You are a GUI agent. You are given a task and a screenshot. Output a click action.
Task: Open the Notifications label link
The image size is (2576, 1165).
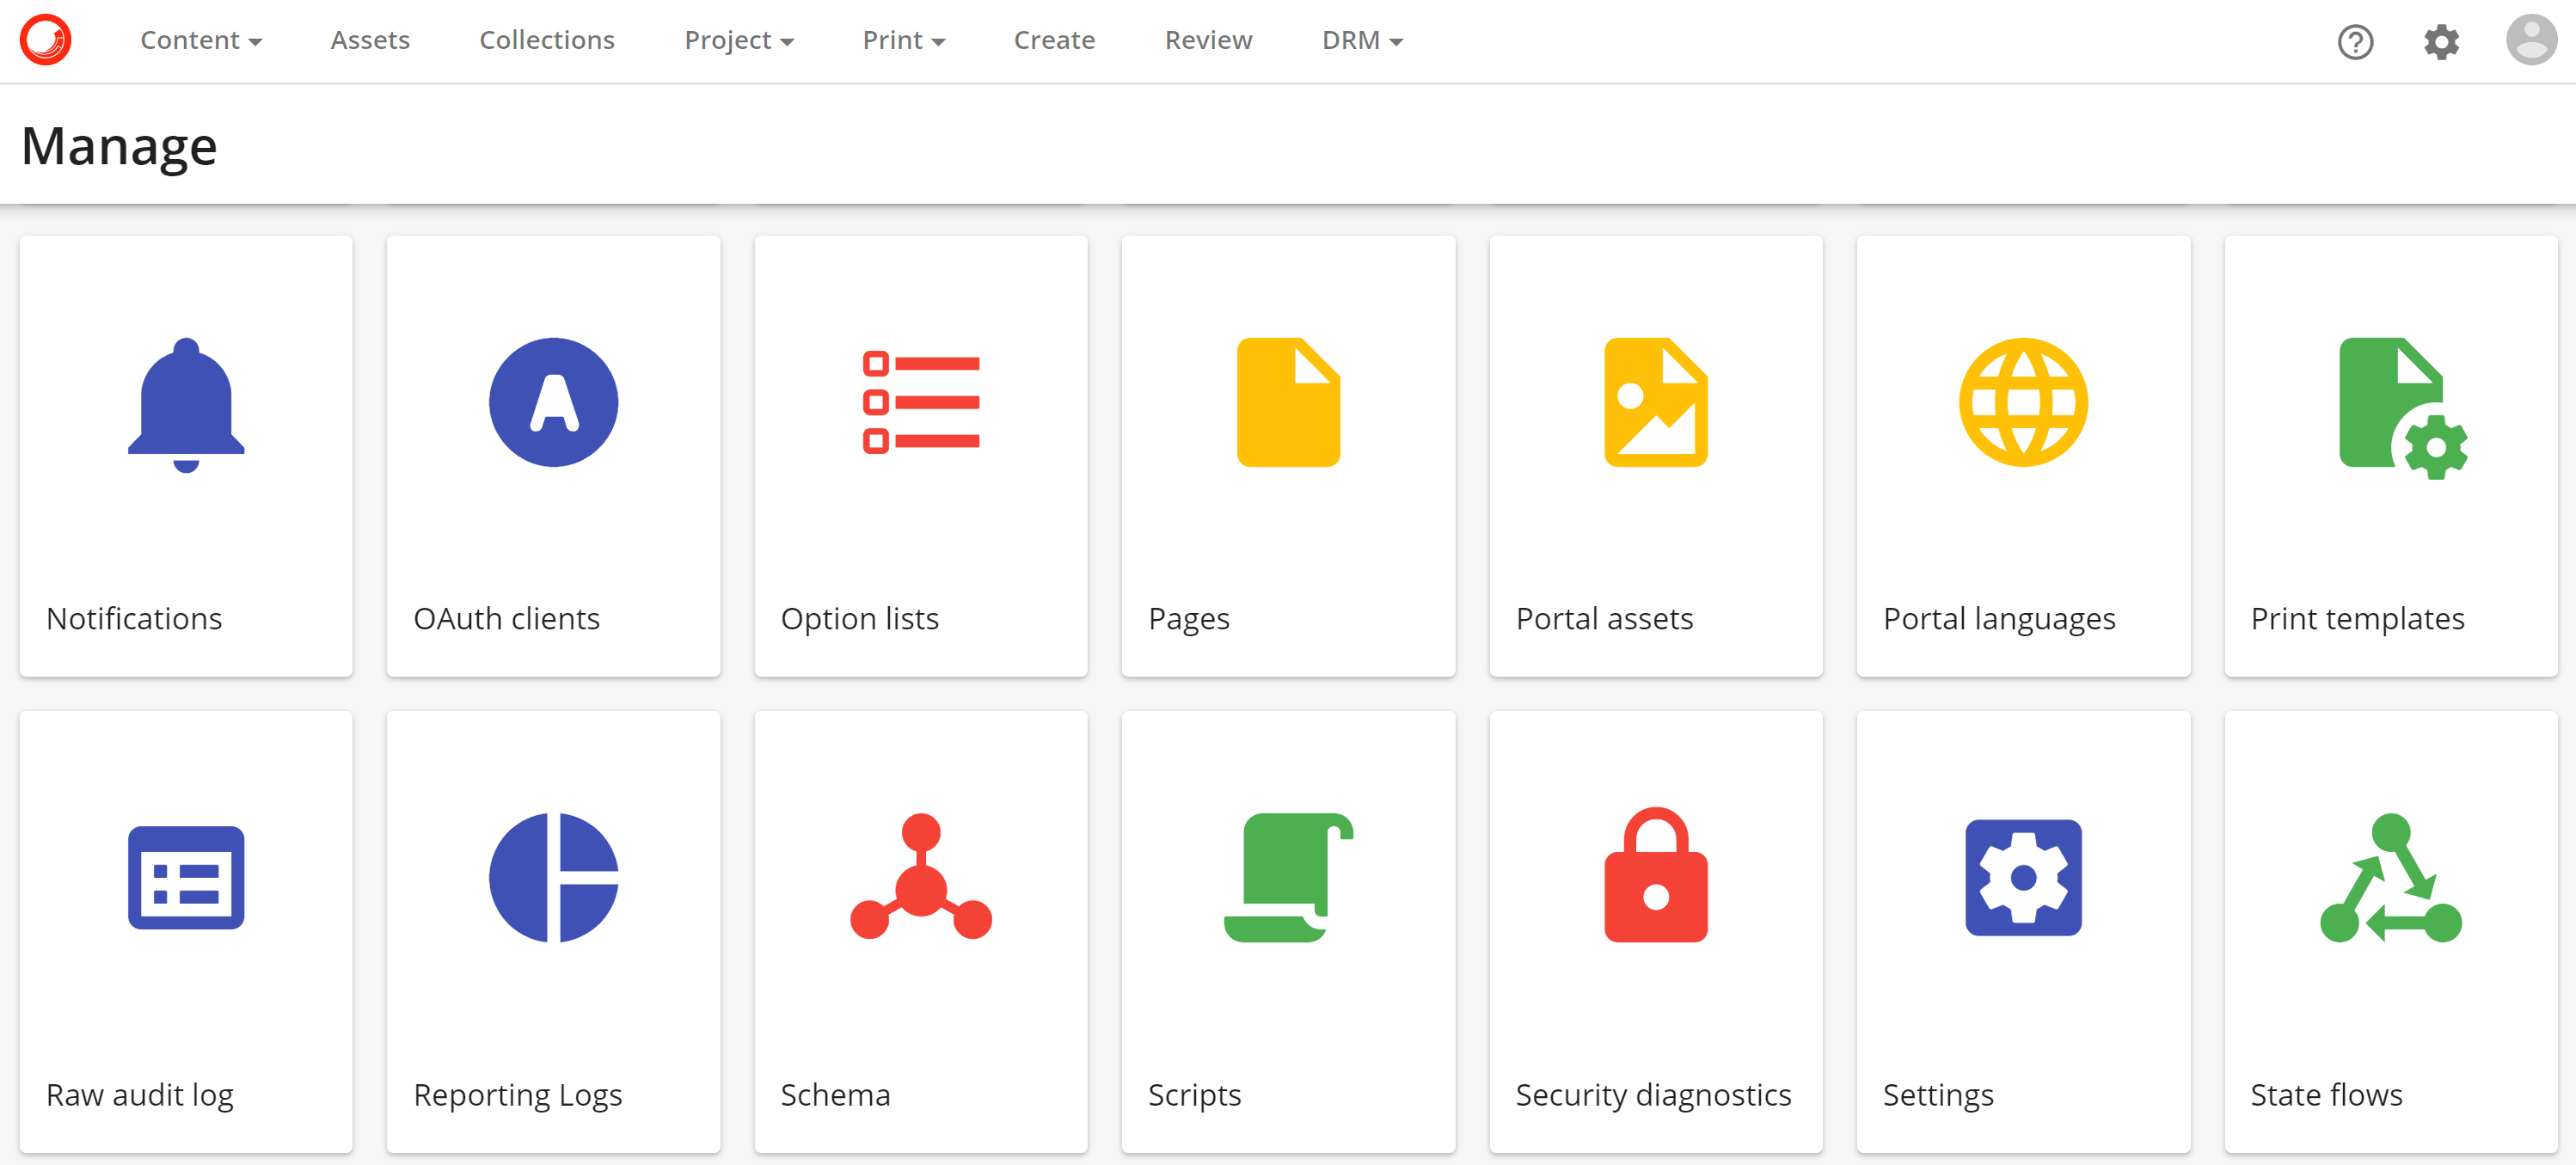[134, 618]
